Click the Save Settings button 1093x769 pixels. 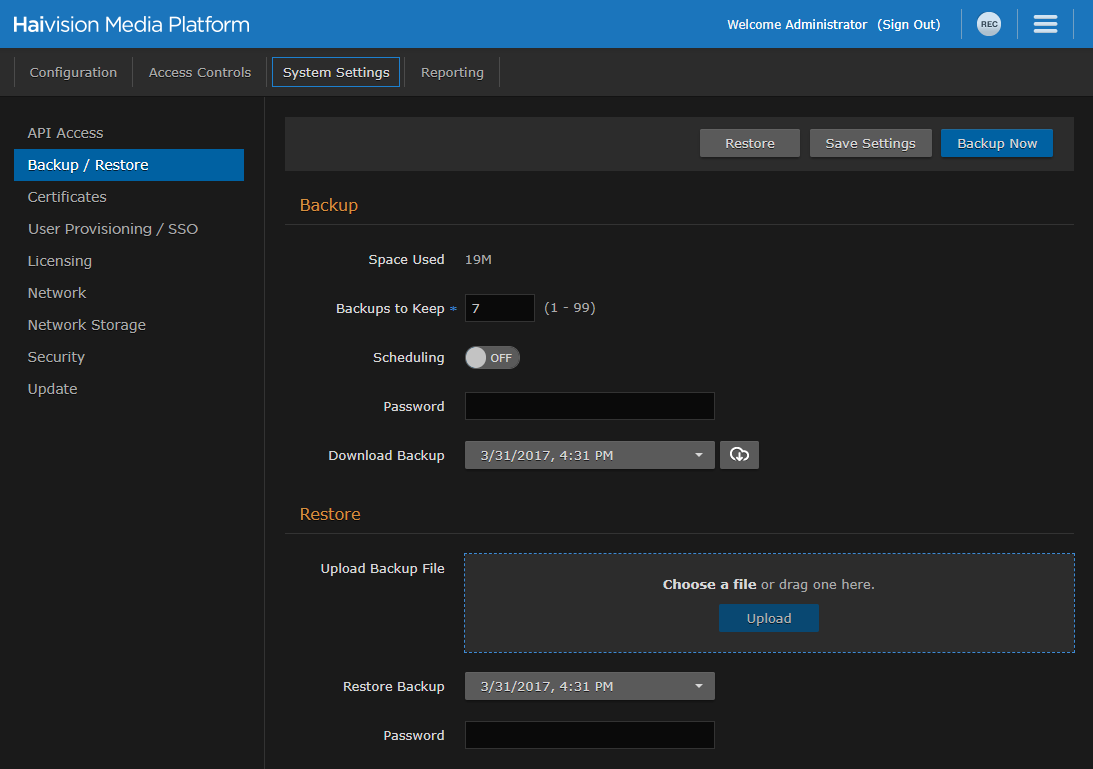(870, 142)
